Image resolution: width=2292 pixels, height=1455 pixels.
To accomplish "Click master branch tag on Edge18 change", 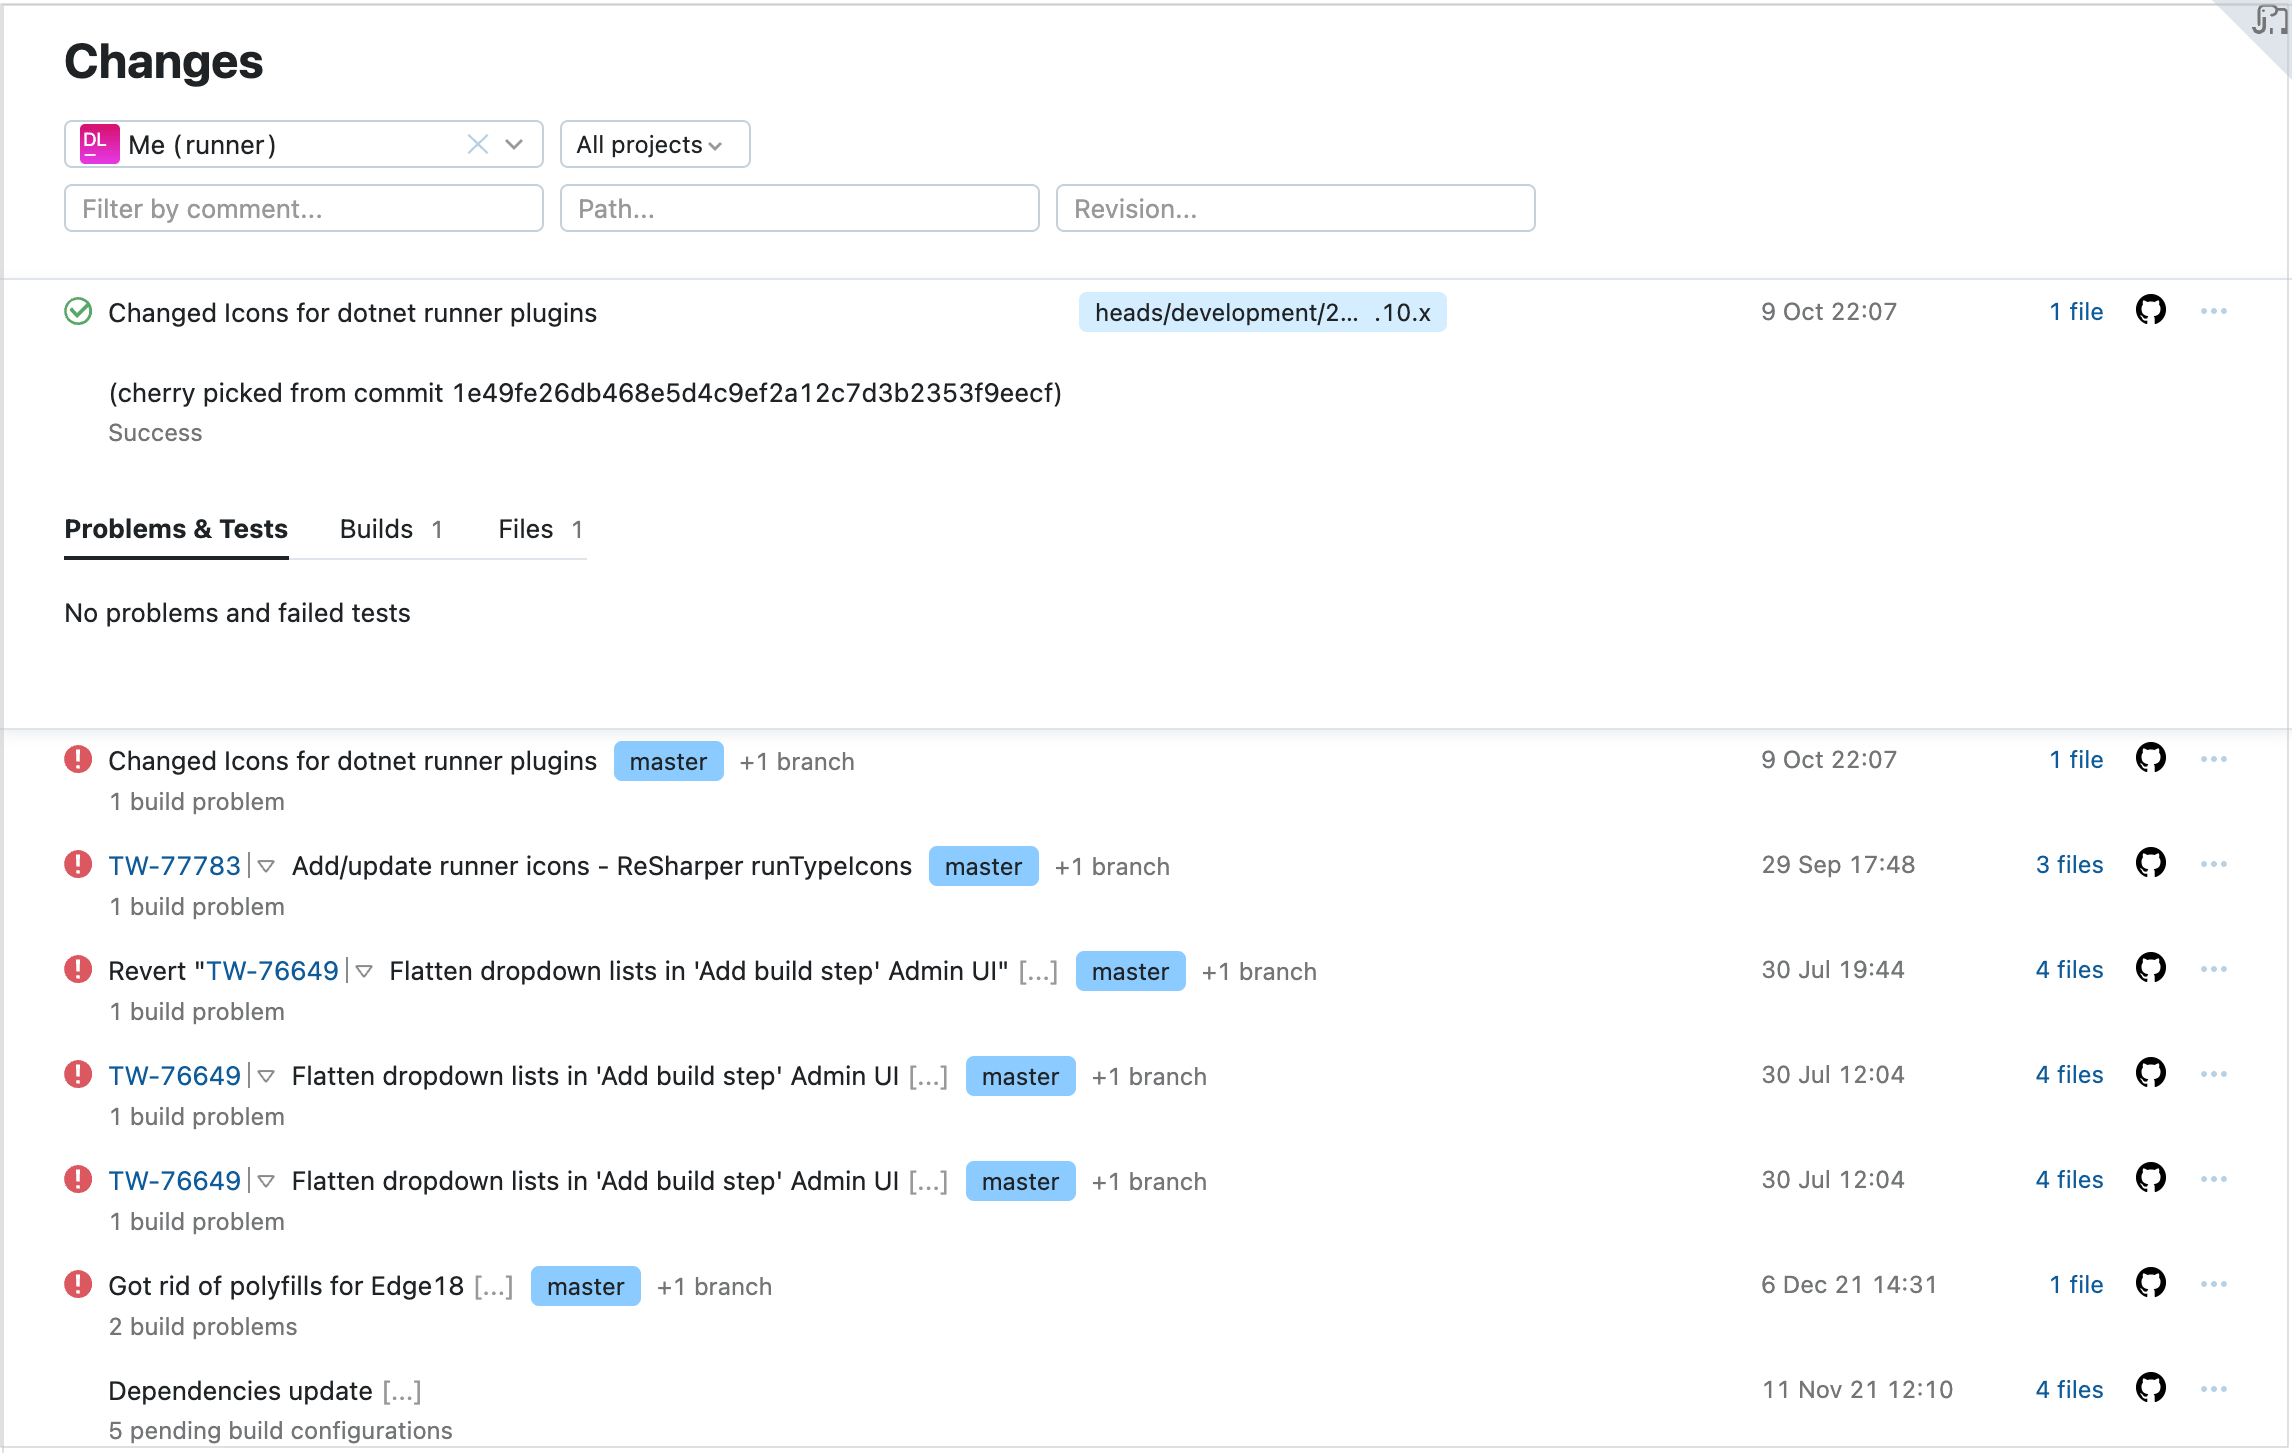I will tap(585, 1287).
